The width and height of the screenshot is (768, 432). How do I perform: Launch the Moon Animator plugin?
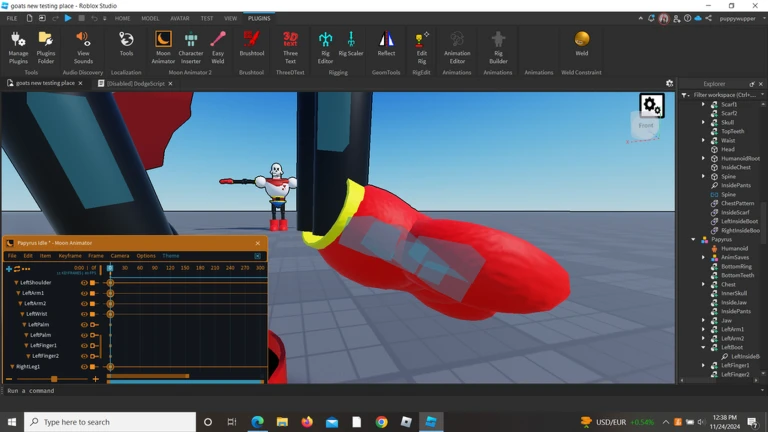click(x=163, y=48)
